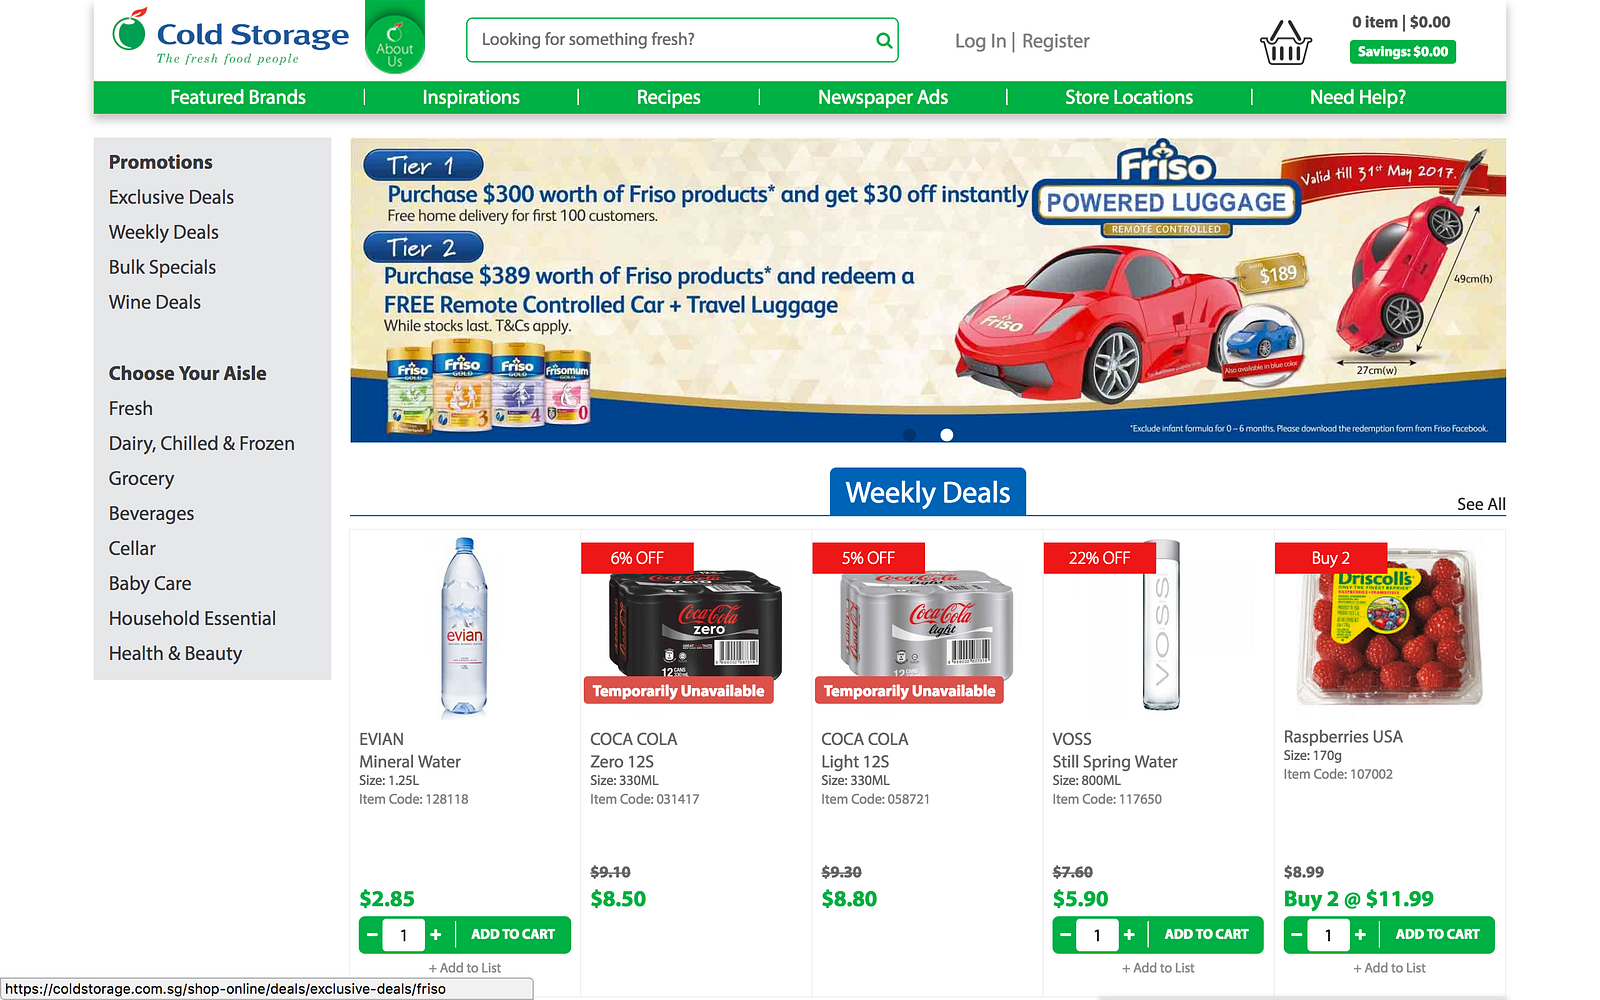This screenshot has width=1600, height=1000.
Task: Increase Evian quantity with plus
Action: [x=436, y=935]
